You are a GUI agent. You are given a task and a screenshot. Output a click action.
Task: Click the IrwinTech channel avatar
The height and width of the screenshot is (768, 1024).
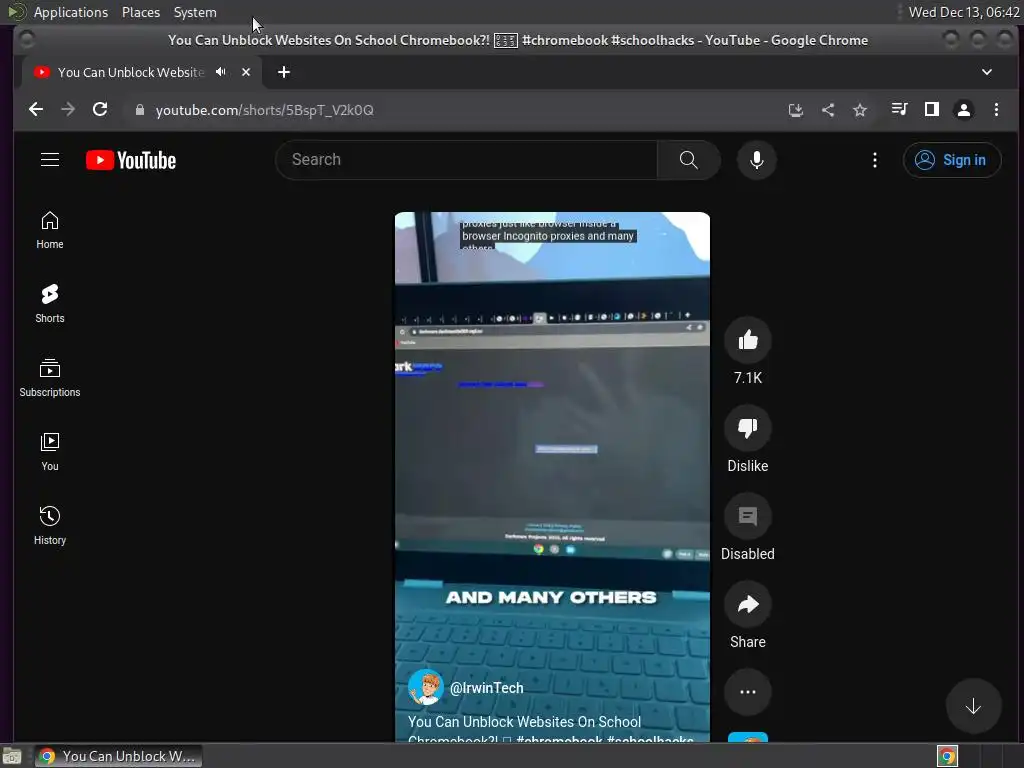point(426,687)
